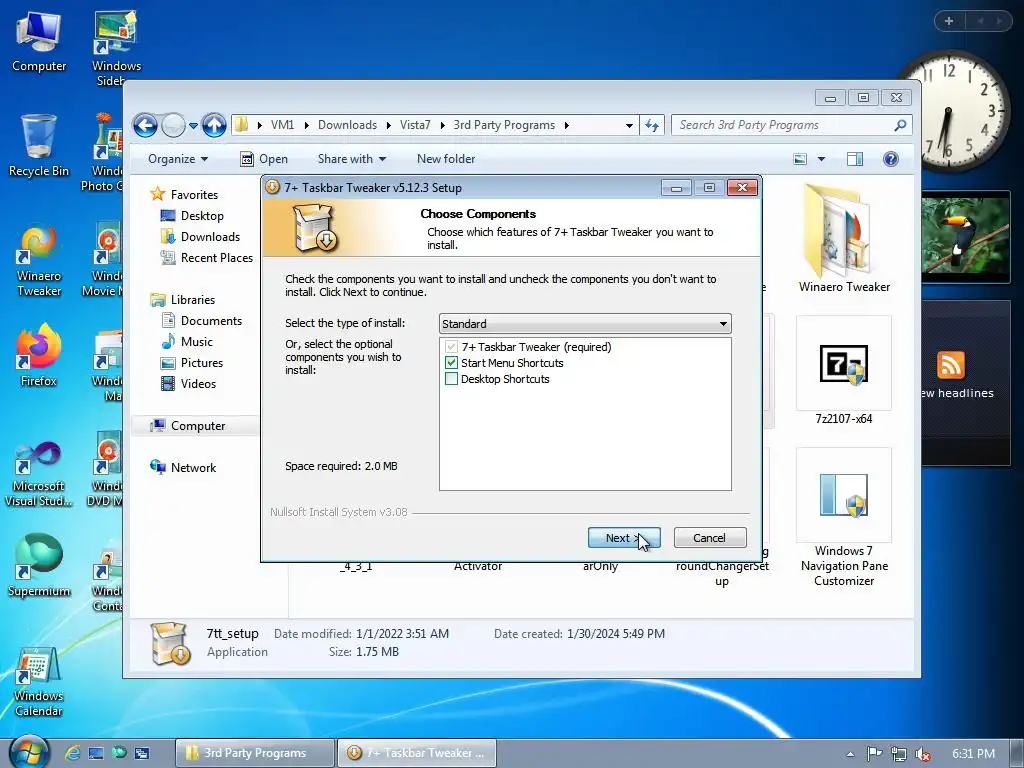This screenshot has height=768, width=1024.
Task: Click the 3rd Party Programs taskbar button
Action: coord(255,753)
